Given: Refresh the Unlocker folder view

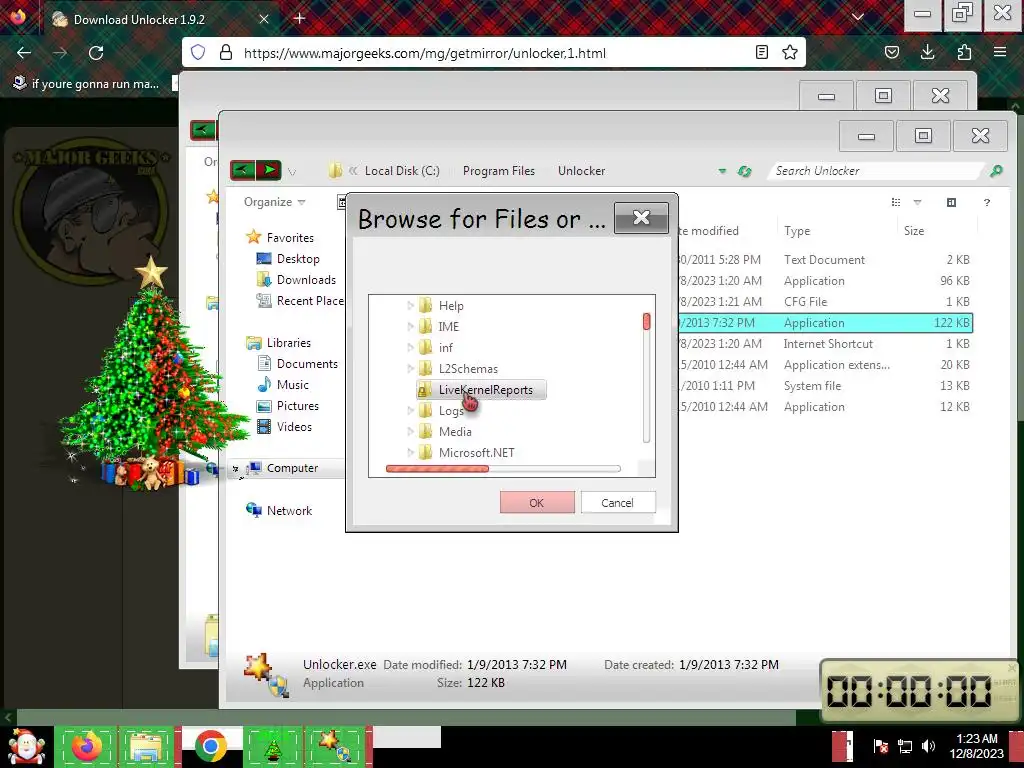Looking at the screenshot, I should (x=744, y=171).
